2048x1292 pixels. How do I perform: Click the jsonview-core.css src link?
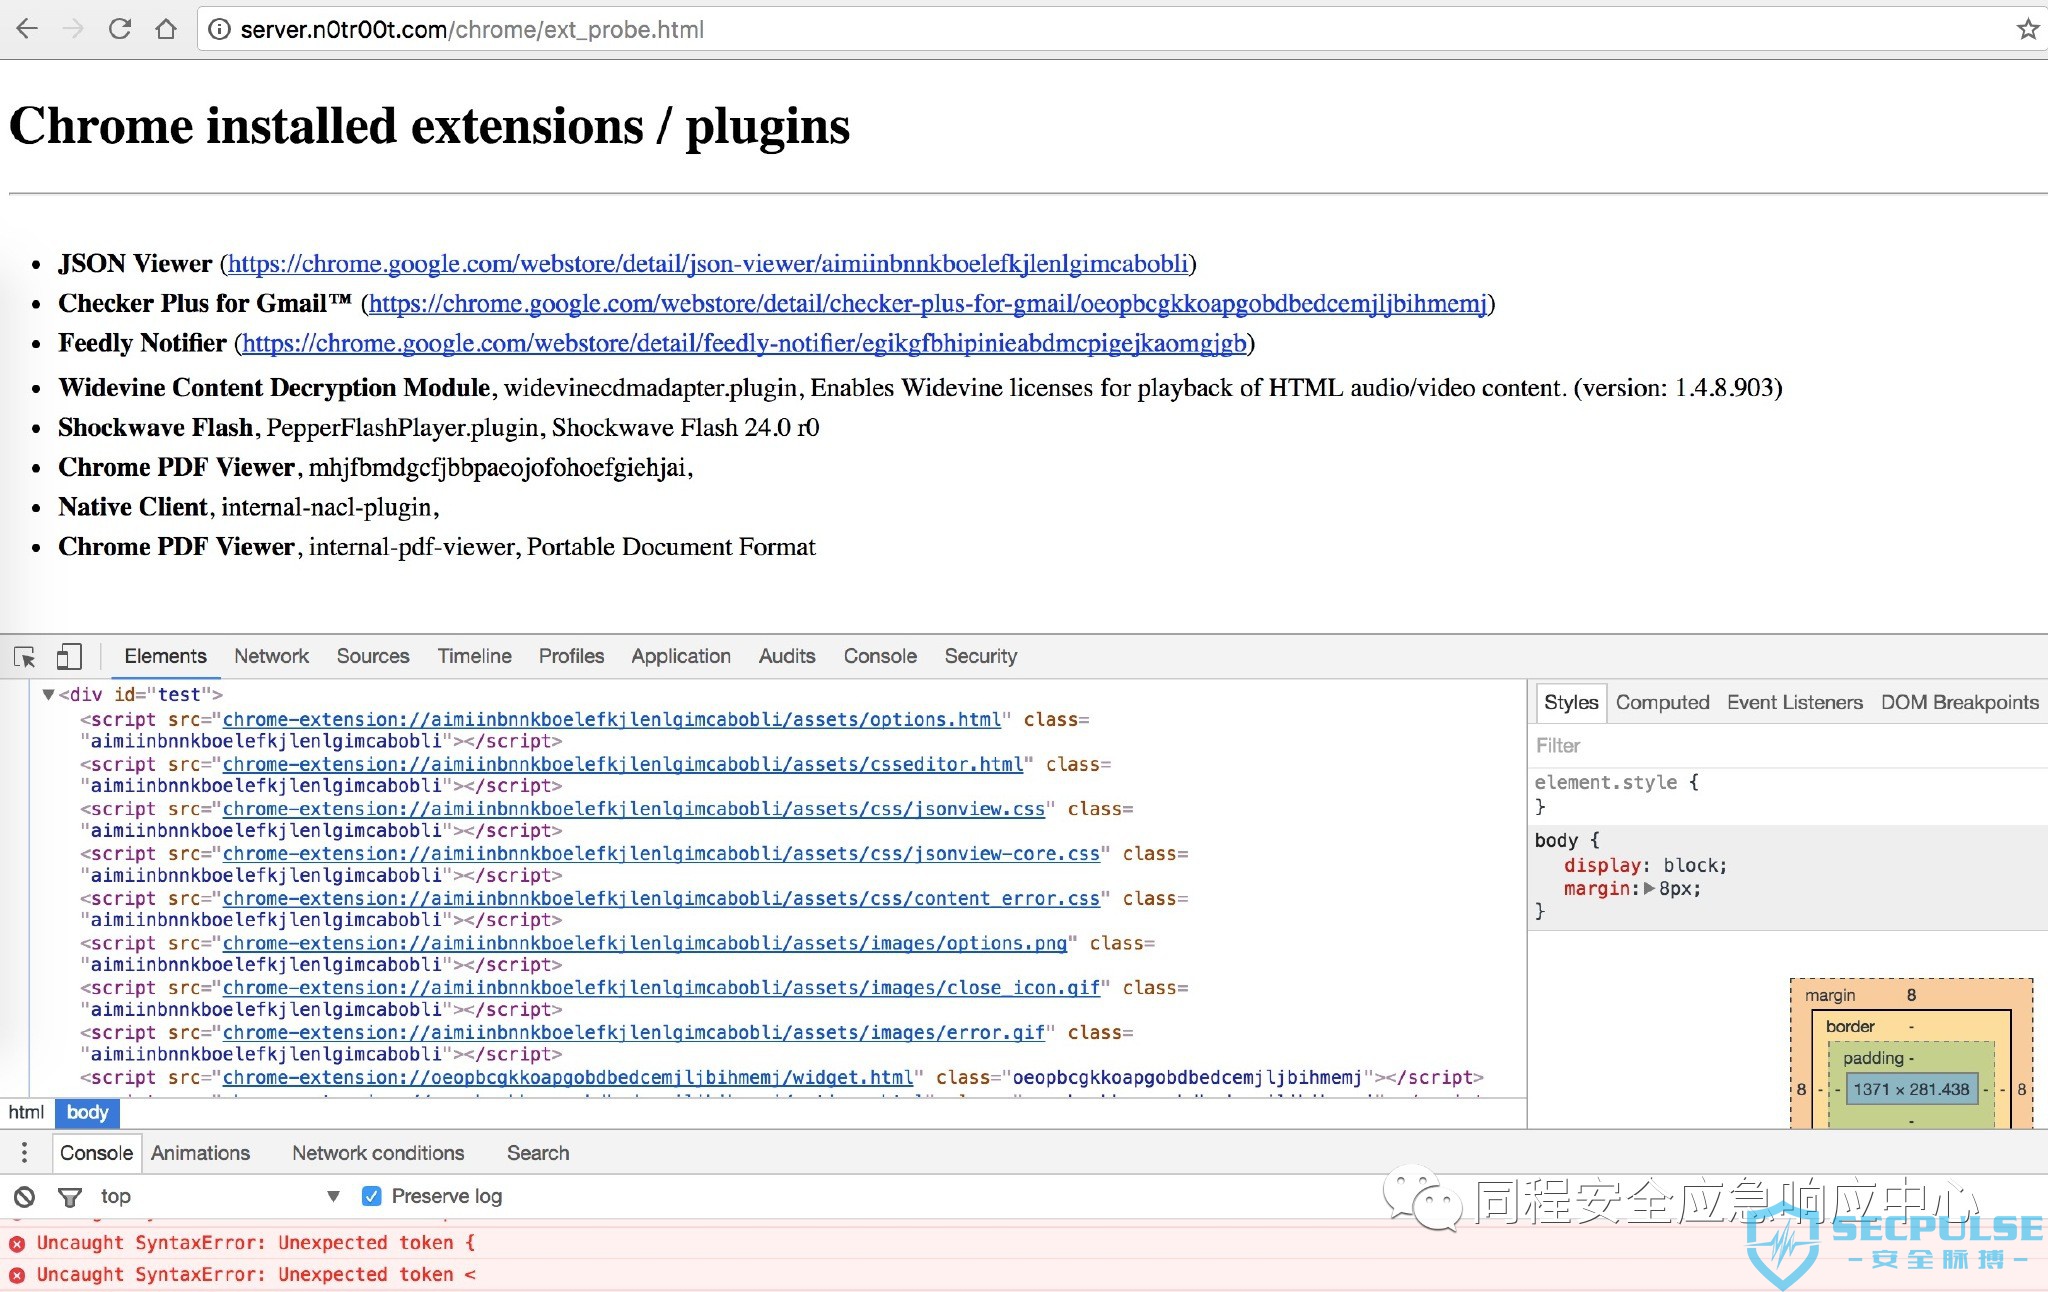tap(660, 854)
